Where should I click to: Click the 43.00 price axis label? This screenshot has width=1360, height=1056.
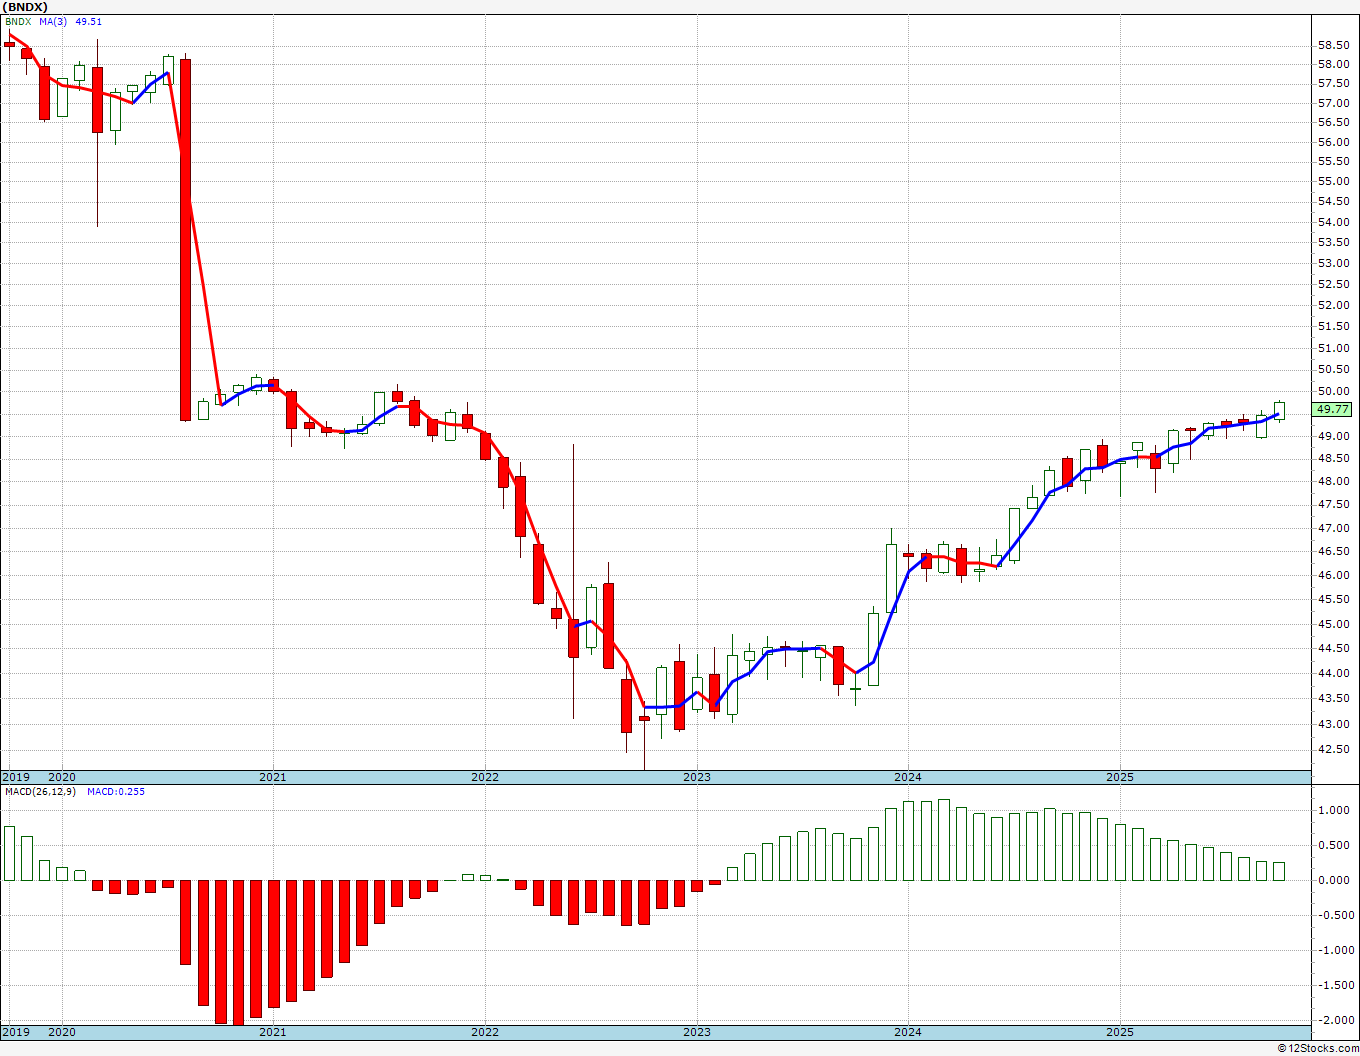(1333, 724)
